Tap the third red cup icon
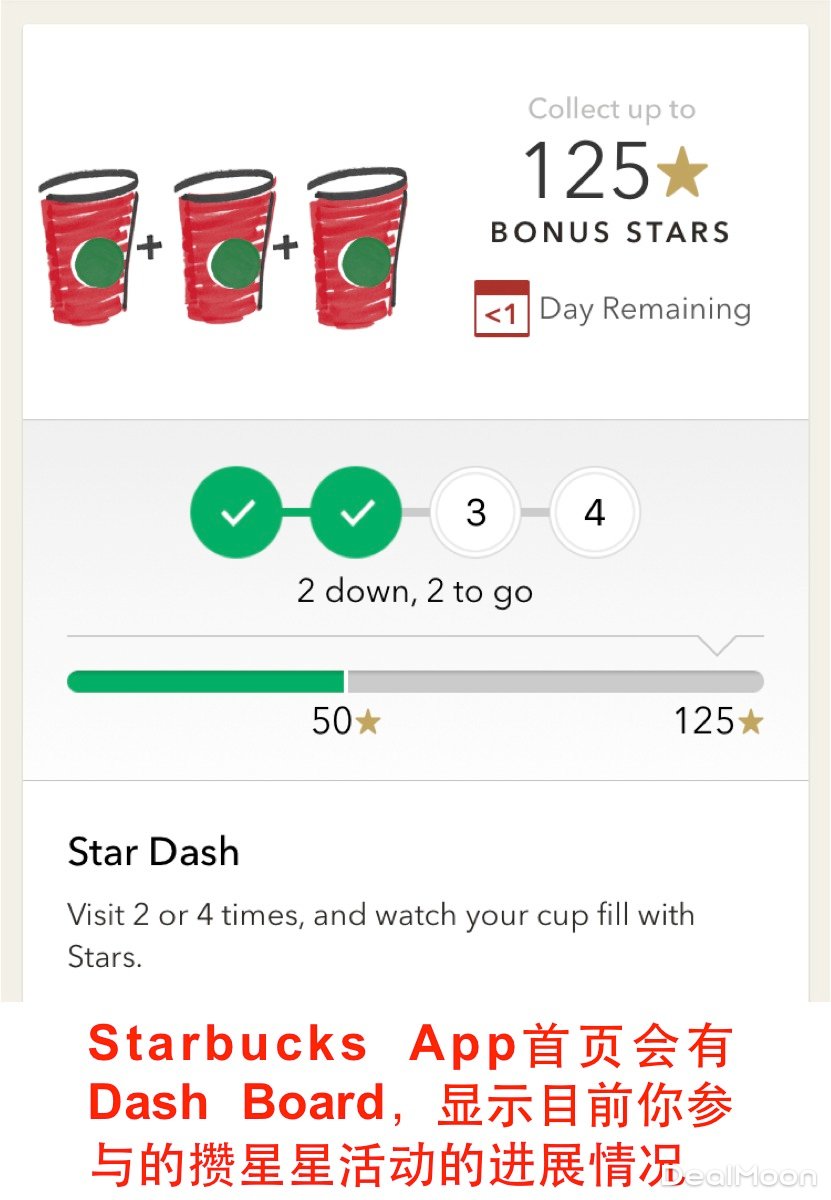The height and width of the screenshot is (1200, 831). click(358, 248)
